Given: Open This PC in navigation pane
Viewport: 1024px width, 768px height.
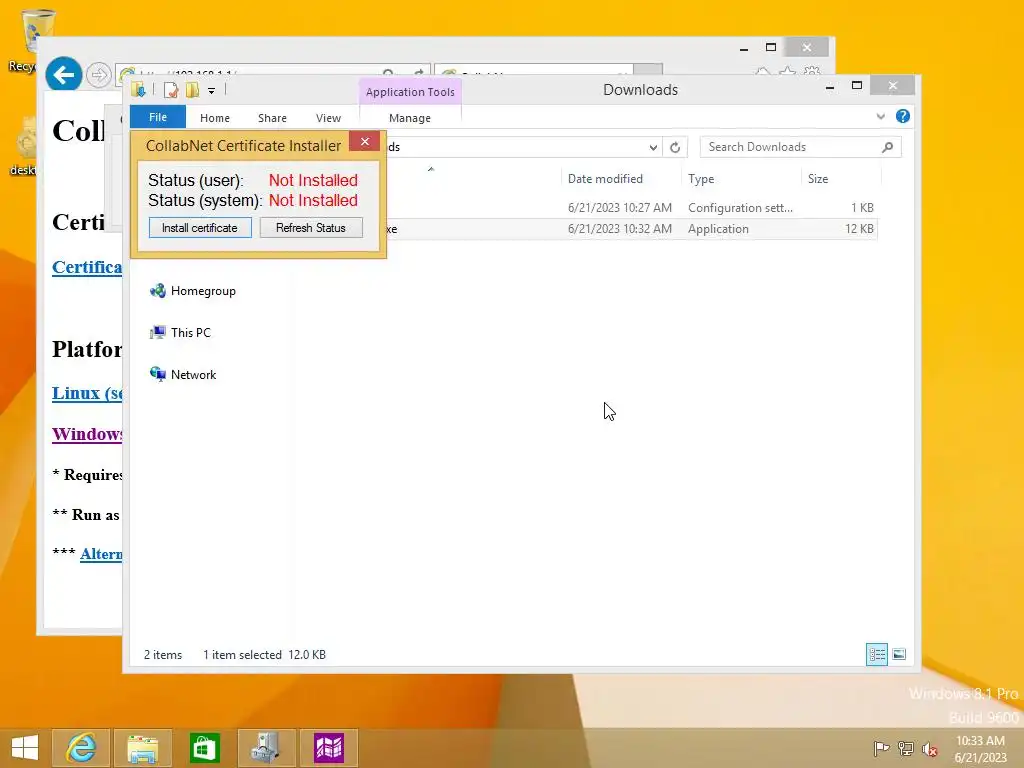Looking at the screenshot, I should point(191,332).
